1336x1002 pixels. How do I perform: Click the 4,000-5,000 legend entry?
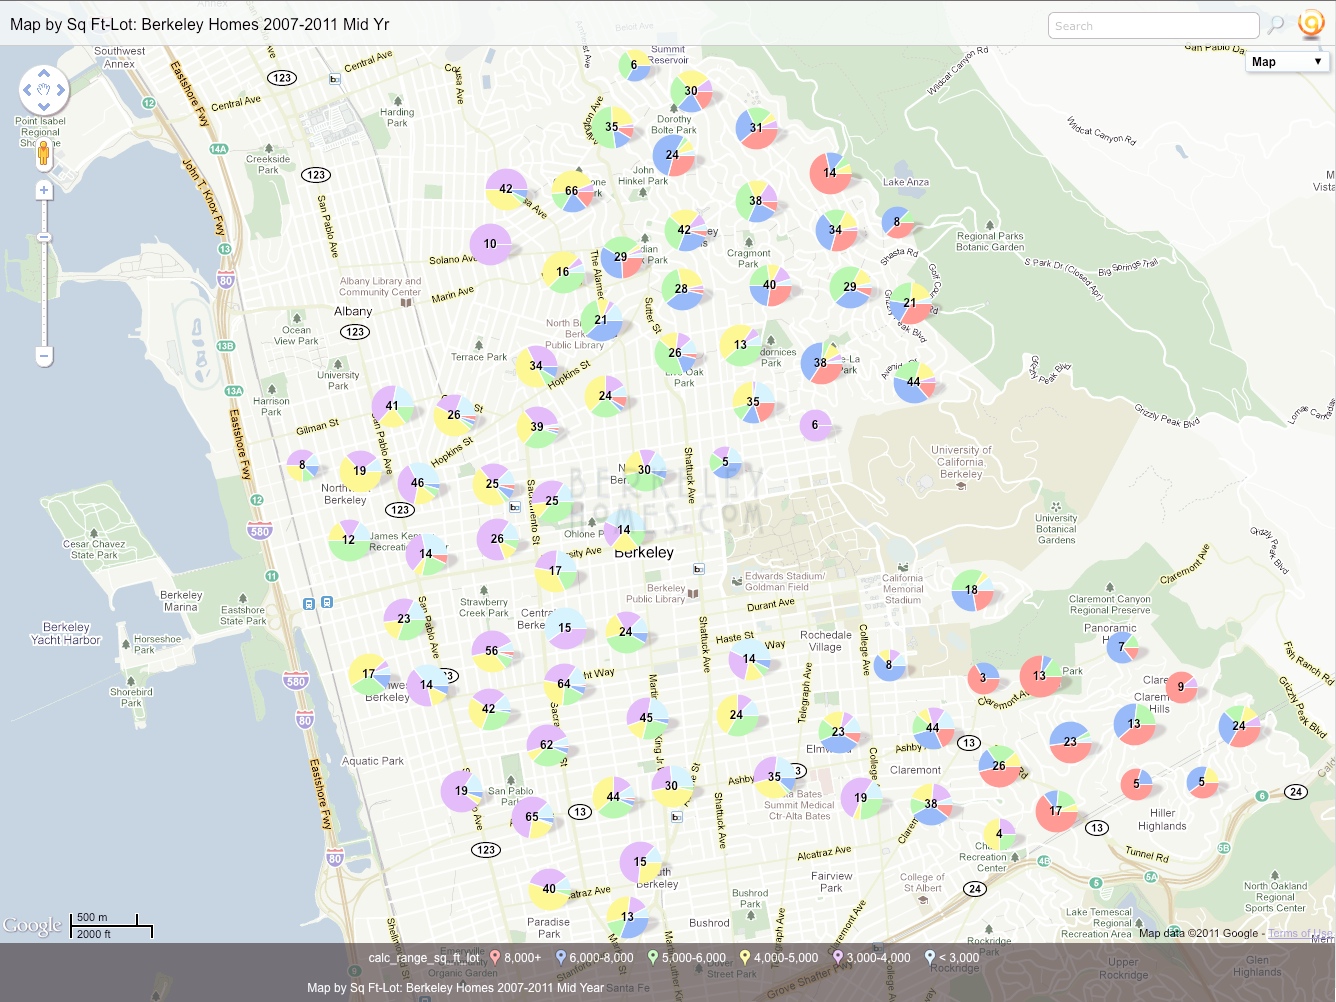coord(779,958)
